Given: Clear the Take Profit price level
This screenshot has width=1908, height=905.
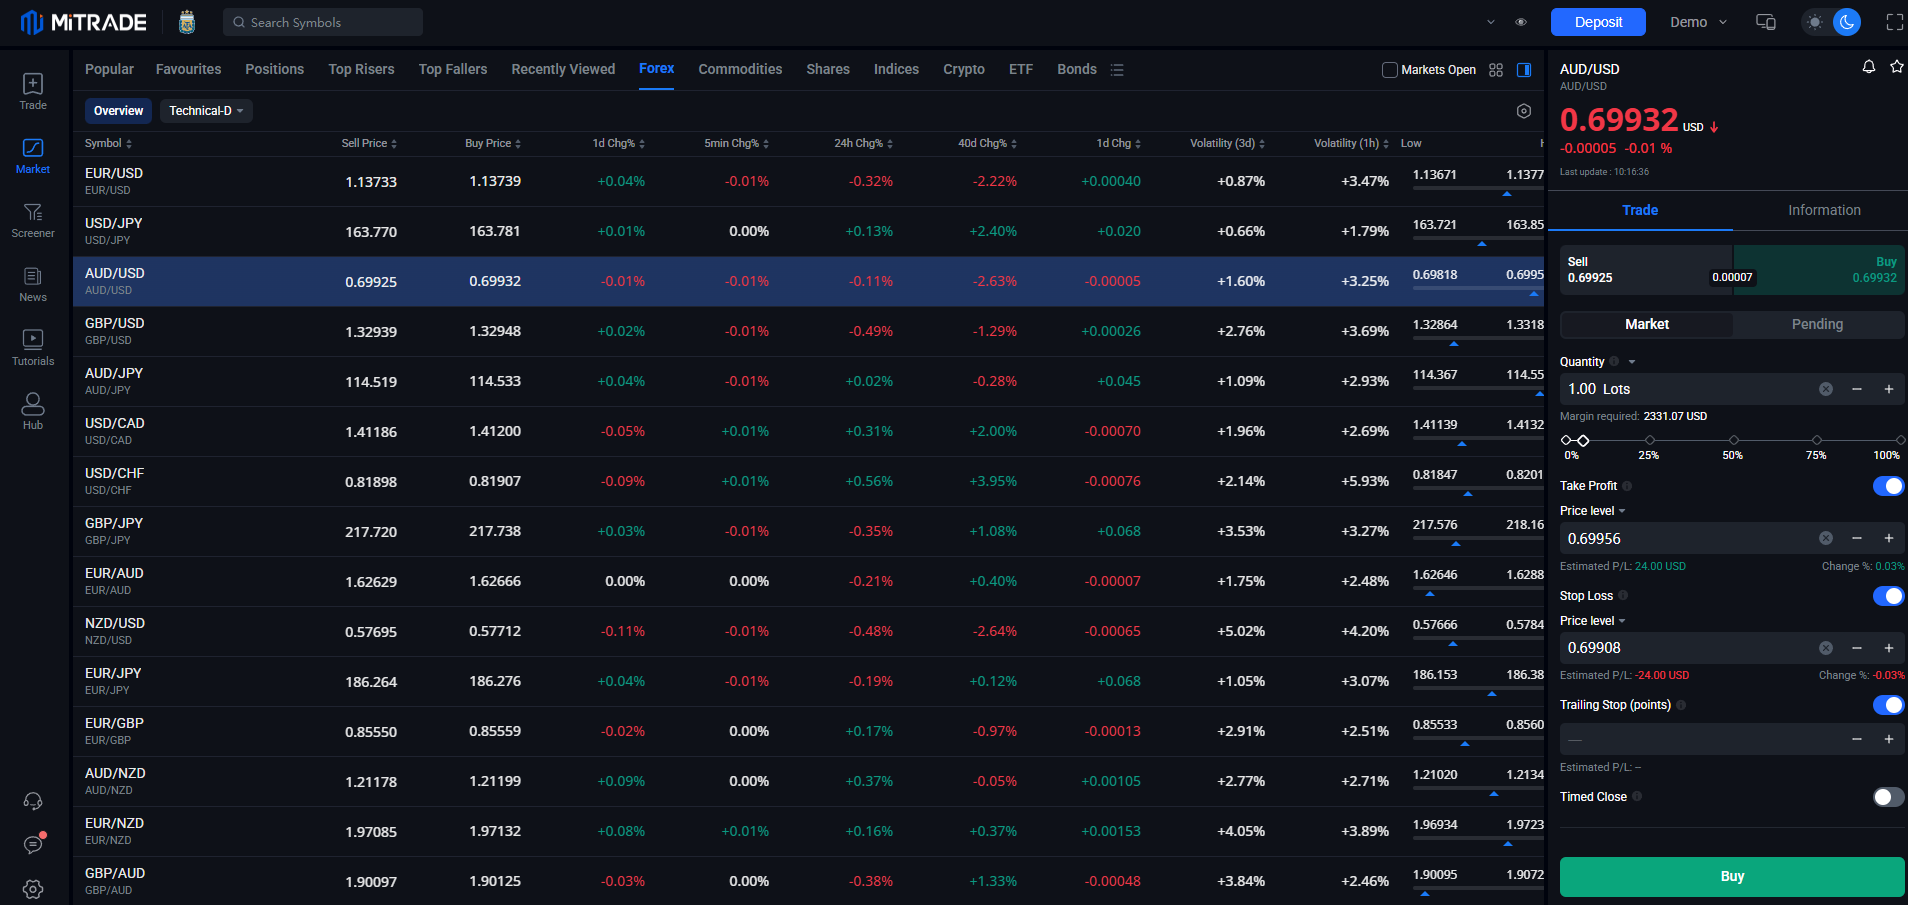Looking at the screenshot, I should (1826, 538).
